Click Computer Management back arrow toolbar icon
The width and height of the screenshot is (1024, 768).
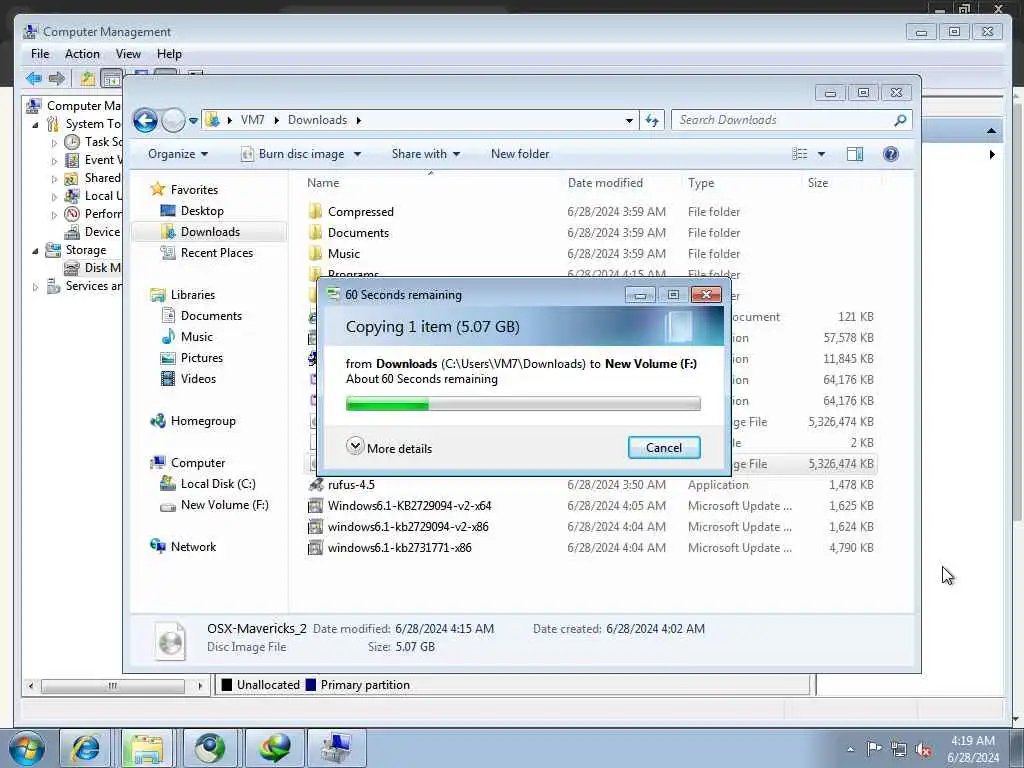[34, 79]
